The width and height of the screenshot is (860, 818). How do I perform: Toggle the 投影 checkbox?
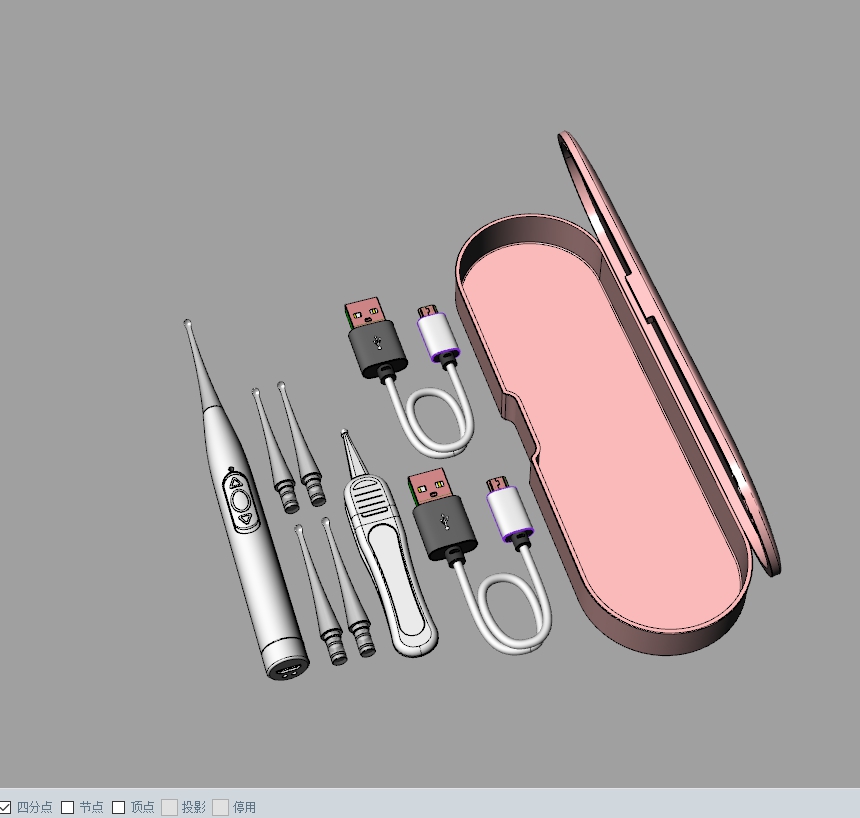point(169,807)
